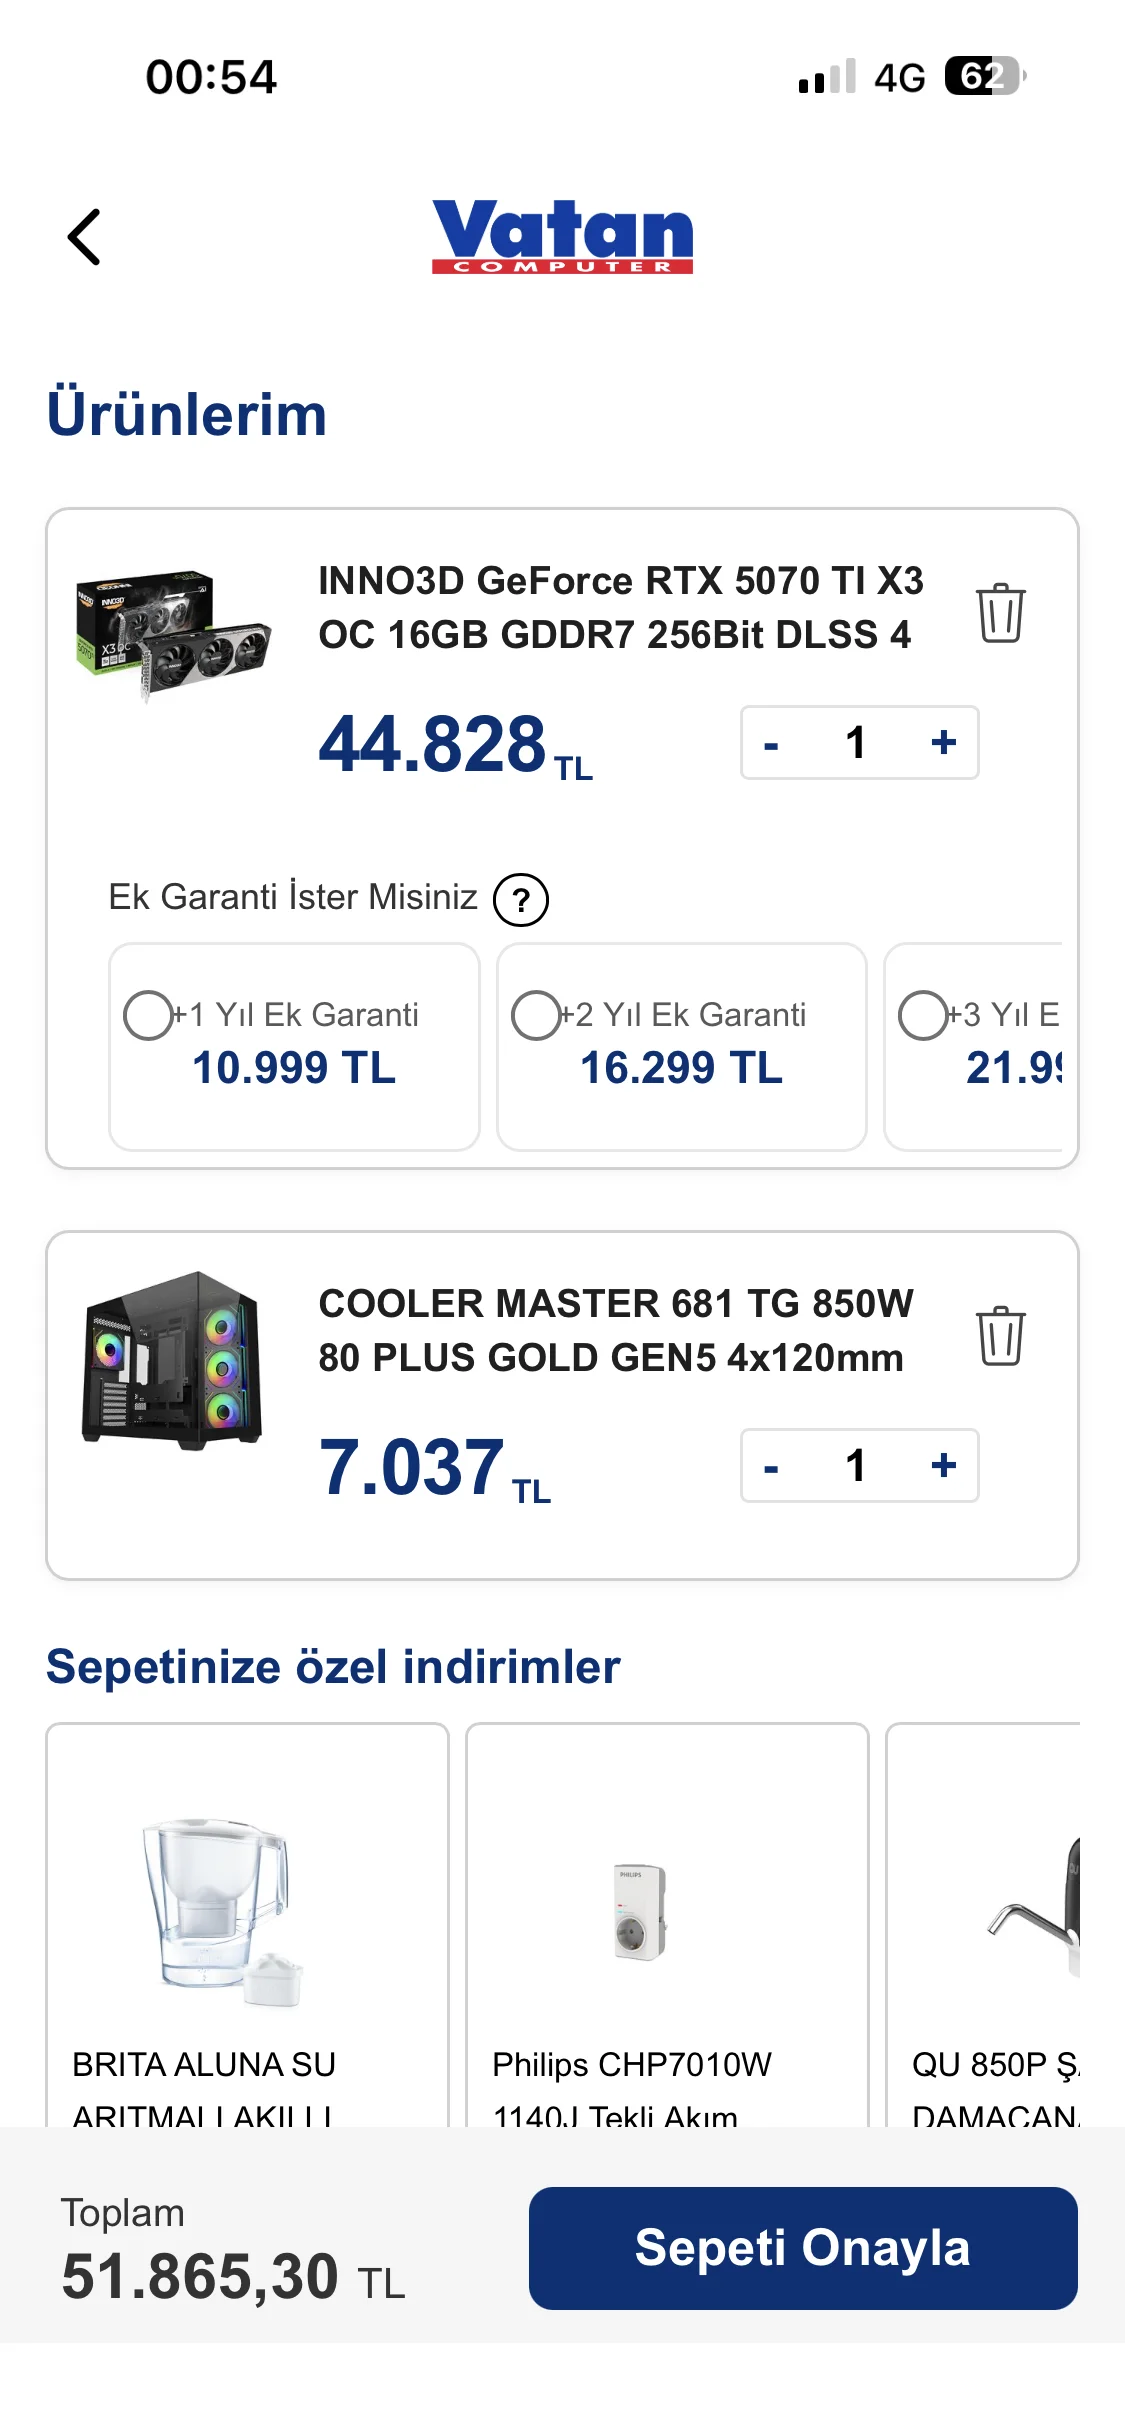Screen dimensions: 1125x2436
Task: Select the +1 Yıl Ek Garanti option
Action: coord(148,1015)
